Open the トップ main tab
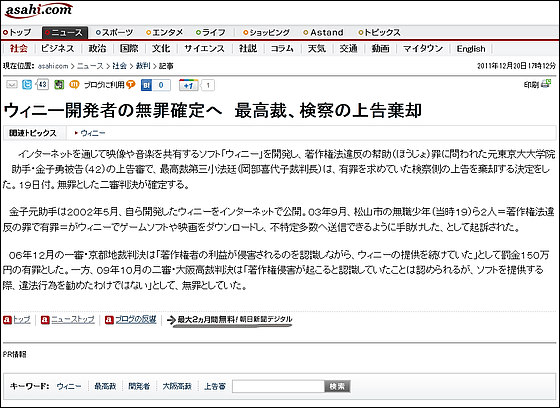The image size is (560, 408). [17, 33]
